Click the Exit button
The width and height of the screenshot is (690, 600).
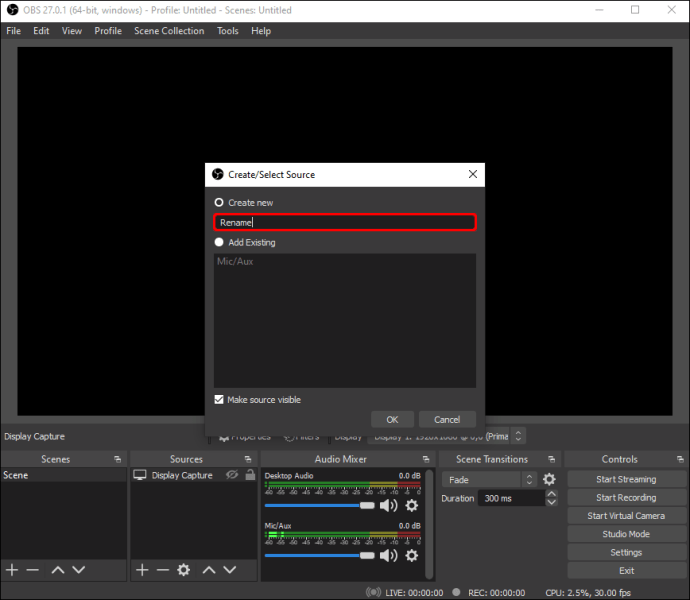(x=626, y=571)
